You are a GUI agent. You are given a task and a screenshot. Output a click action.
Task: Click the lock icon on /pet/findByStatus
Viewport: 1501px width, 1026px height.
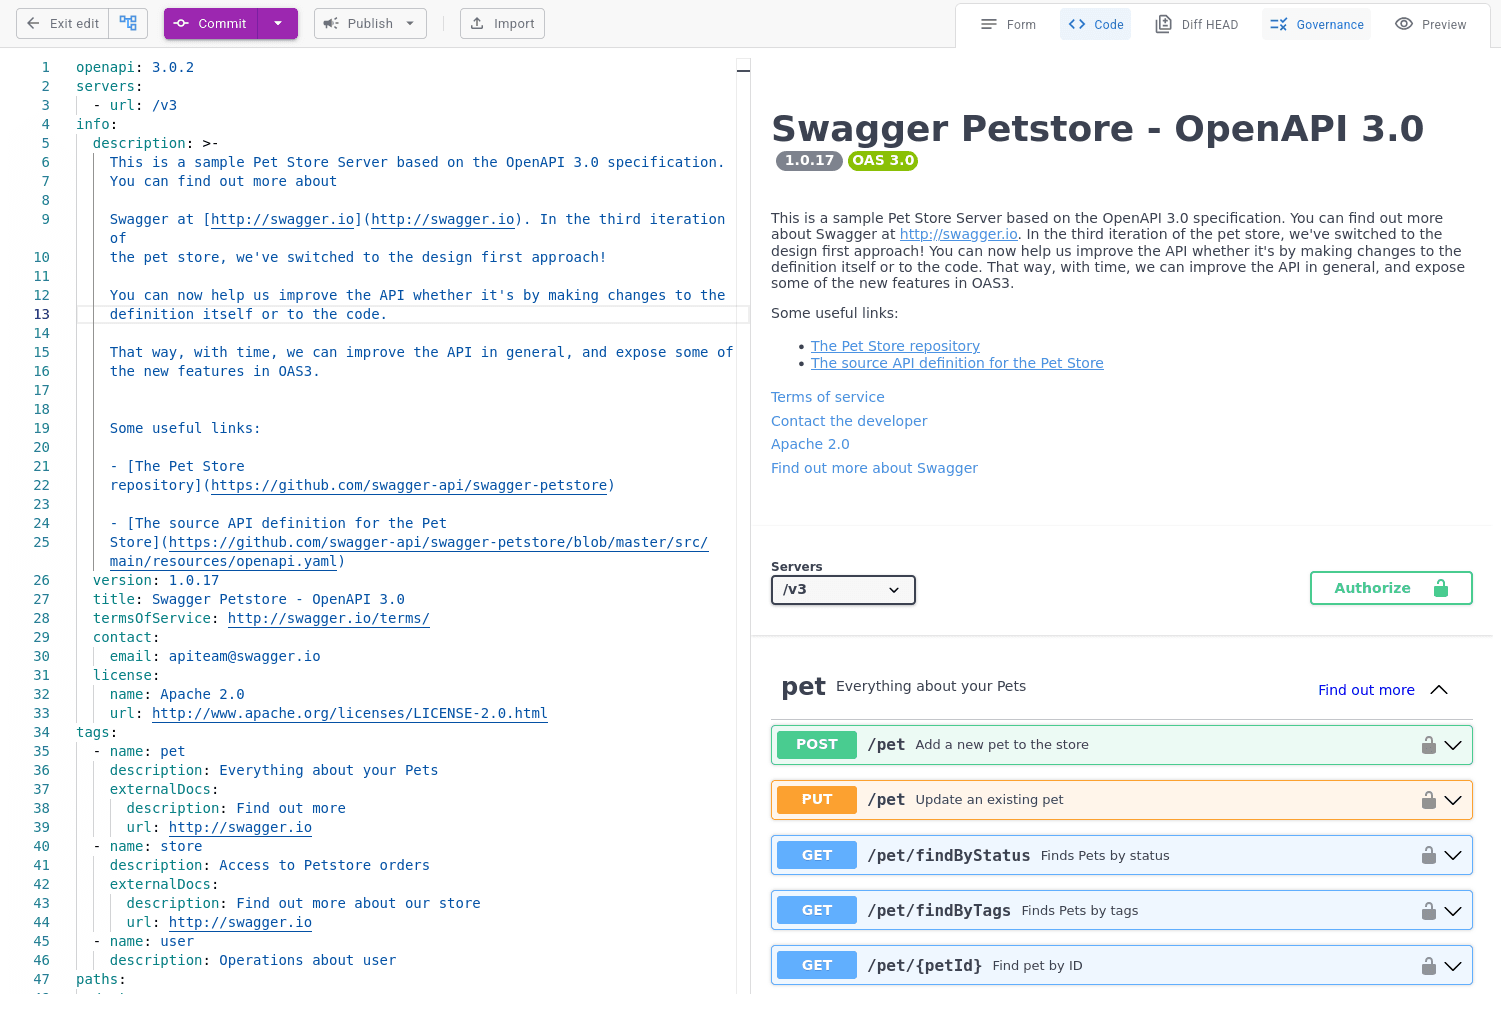click(1429, 855)
